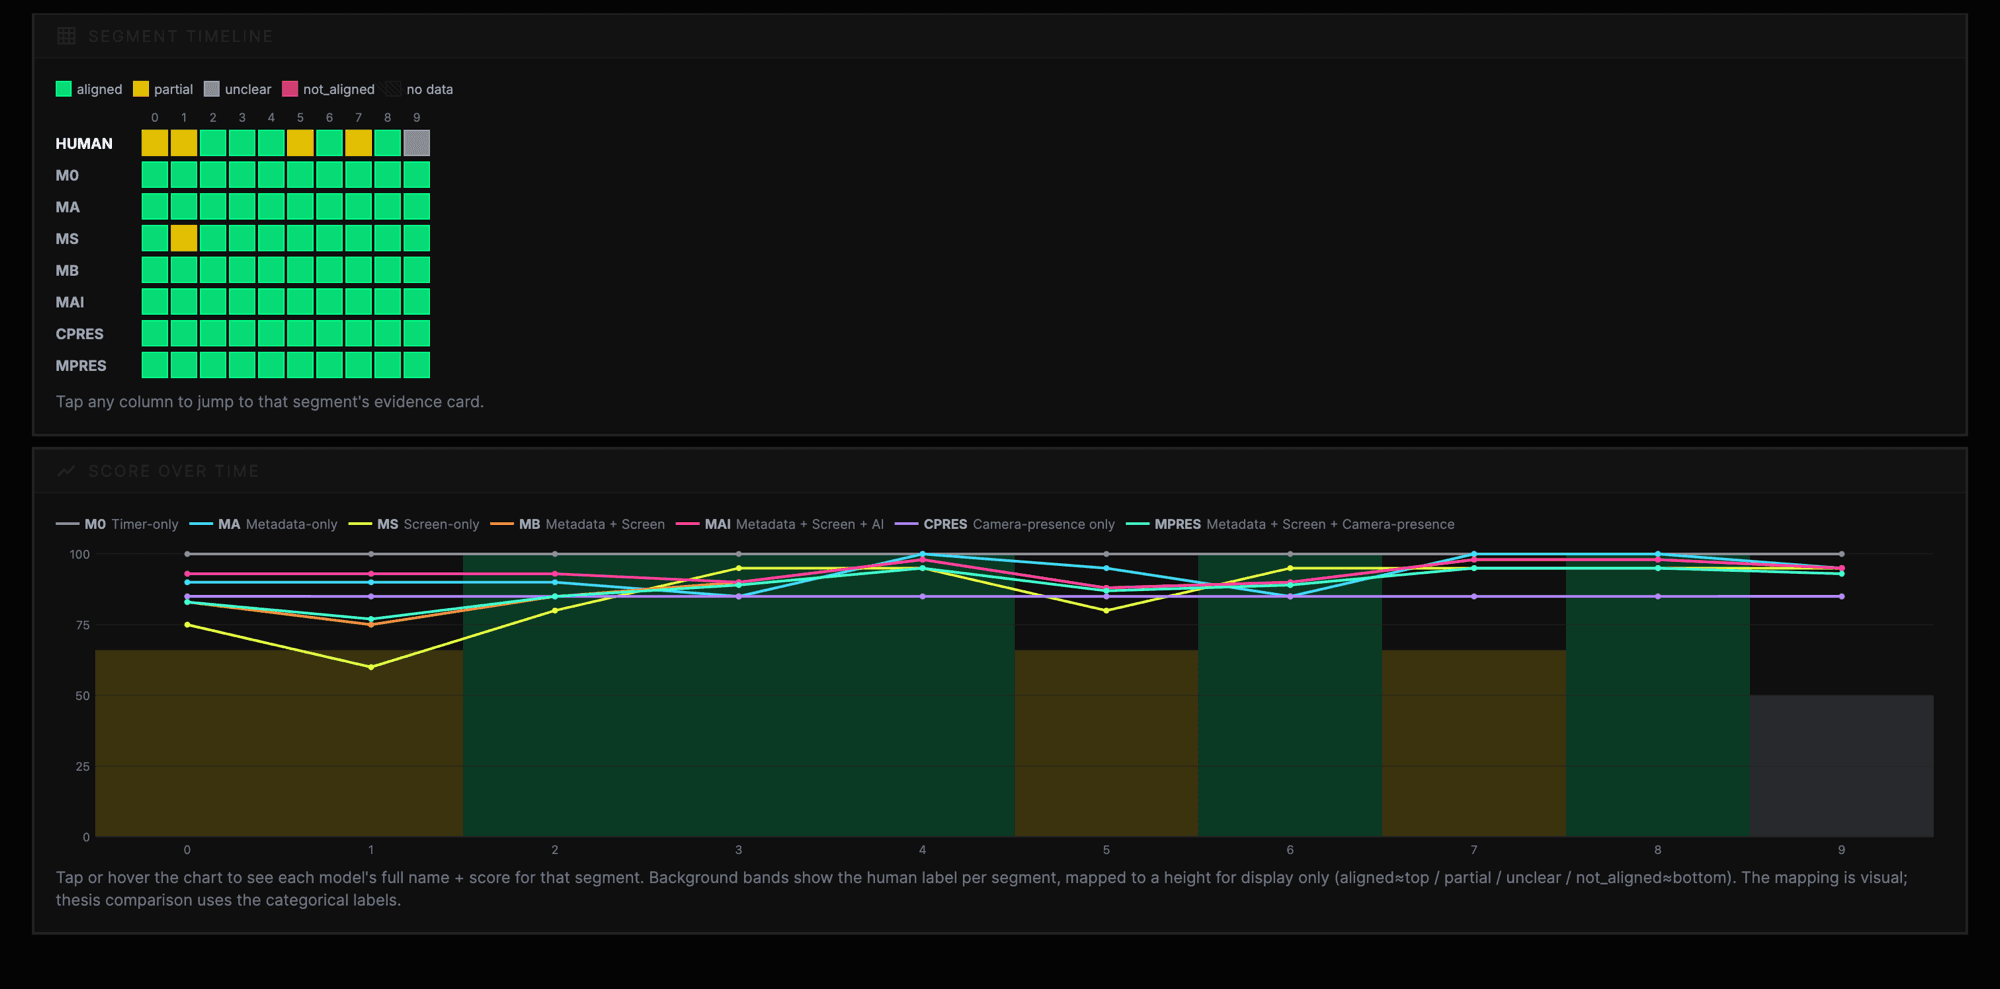Click CPRES purple data point at segment 4
Image resolution: width=2000 pixels, height=989 pixels.
[922, 597]
